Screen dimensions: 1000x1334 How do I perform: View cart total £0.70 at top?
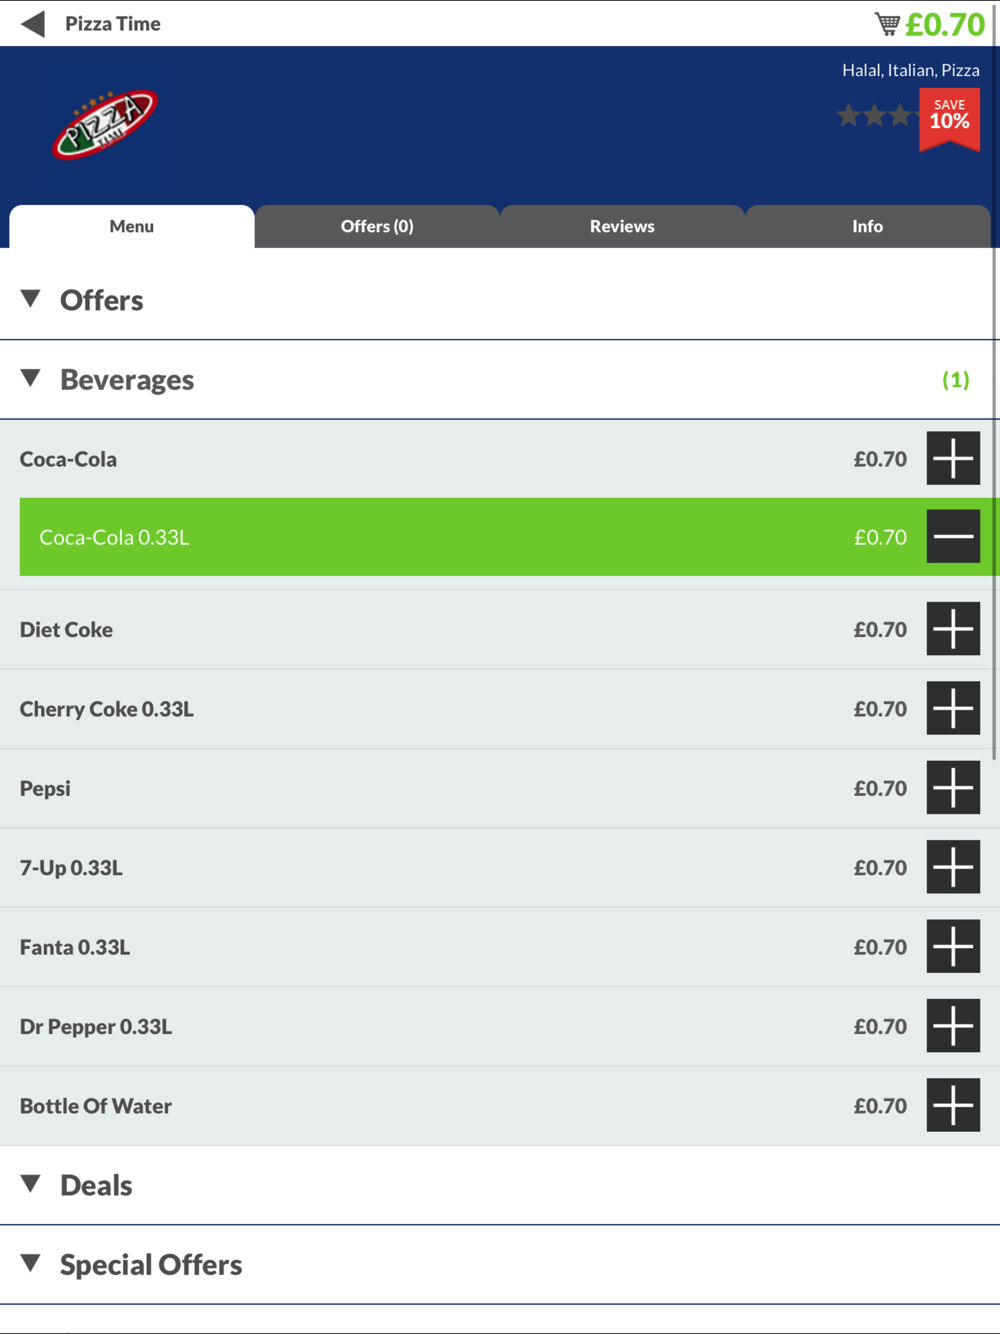tap(945, 24)
